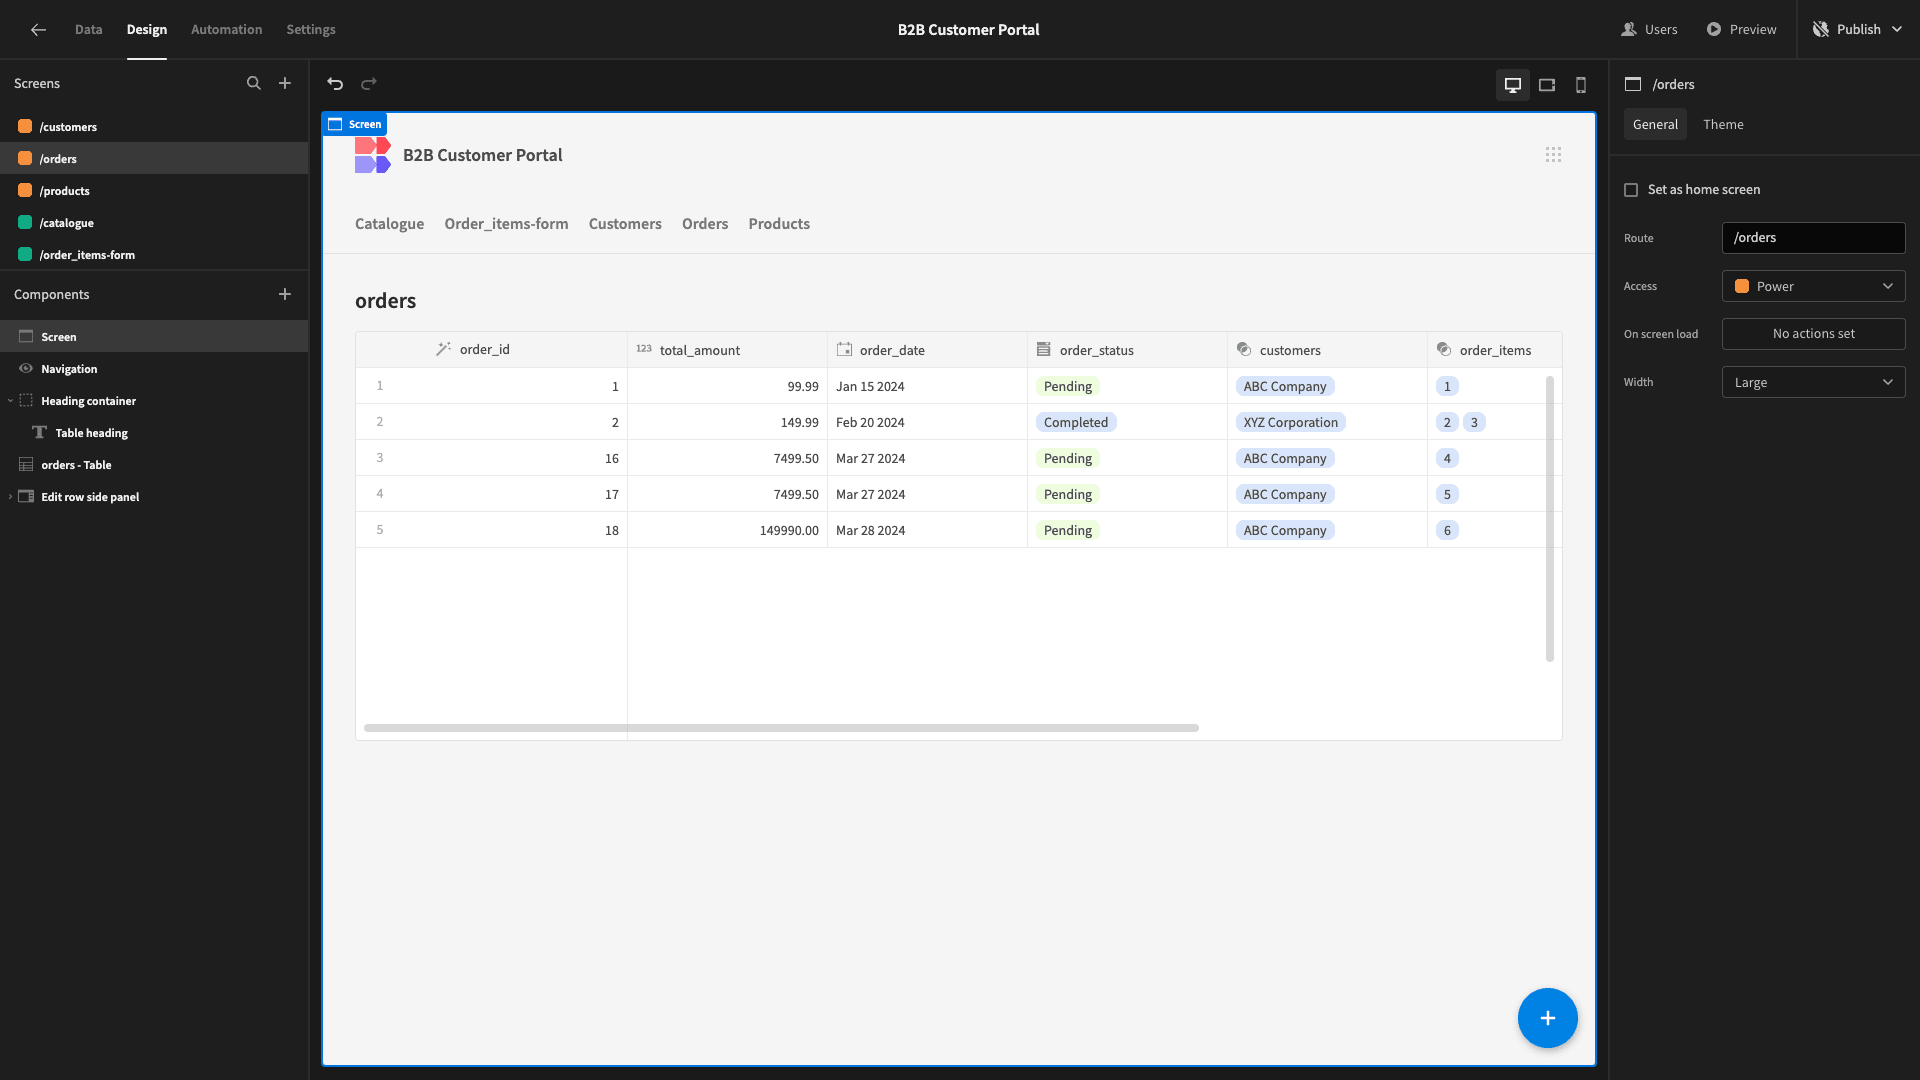Viewport: 1920px width, 1080px height.
Task: Click the Route input field
Action: (1813, 238)
